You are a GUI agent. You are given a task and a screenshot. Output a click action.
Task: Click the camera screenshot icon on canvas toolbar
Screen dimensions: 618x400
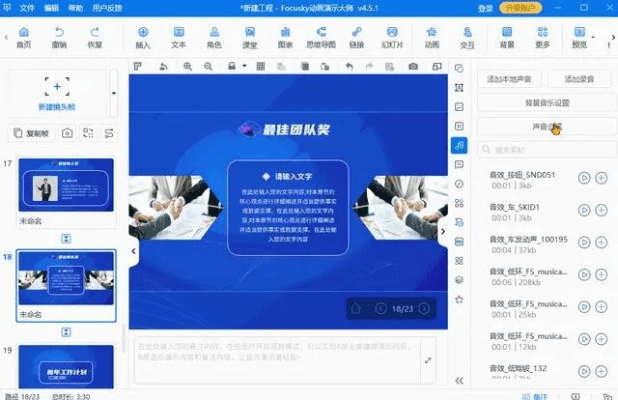[x=413, y=66]
